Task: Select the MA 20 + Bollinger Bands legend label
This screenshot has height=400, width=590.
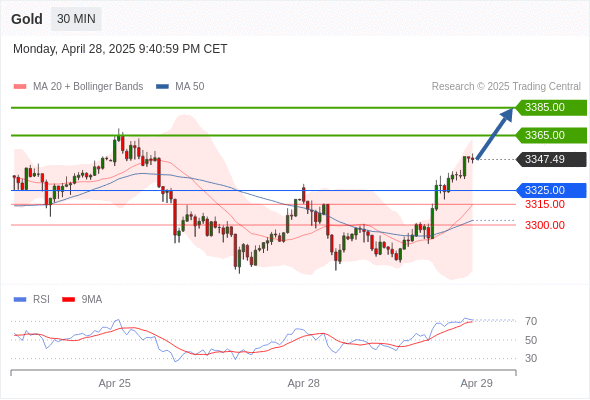Action: (88, 87)
